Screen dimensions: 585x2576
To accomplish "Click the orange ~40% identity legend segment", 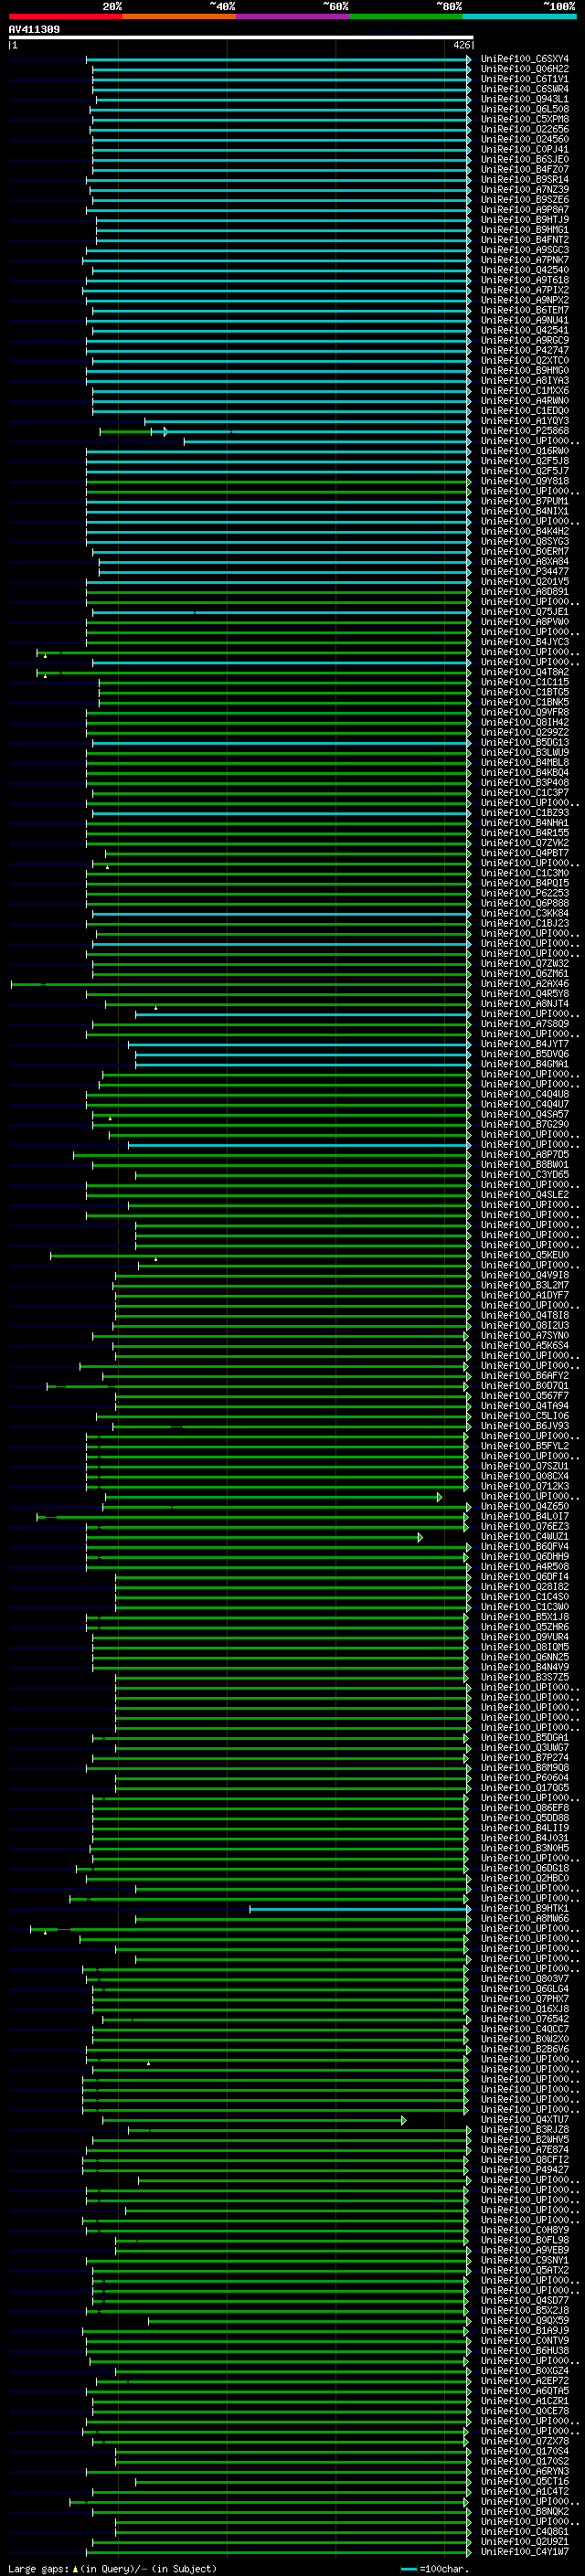I will pyautogui.click(x=179, y=16).
